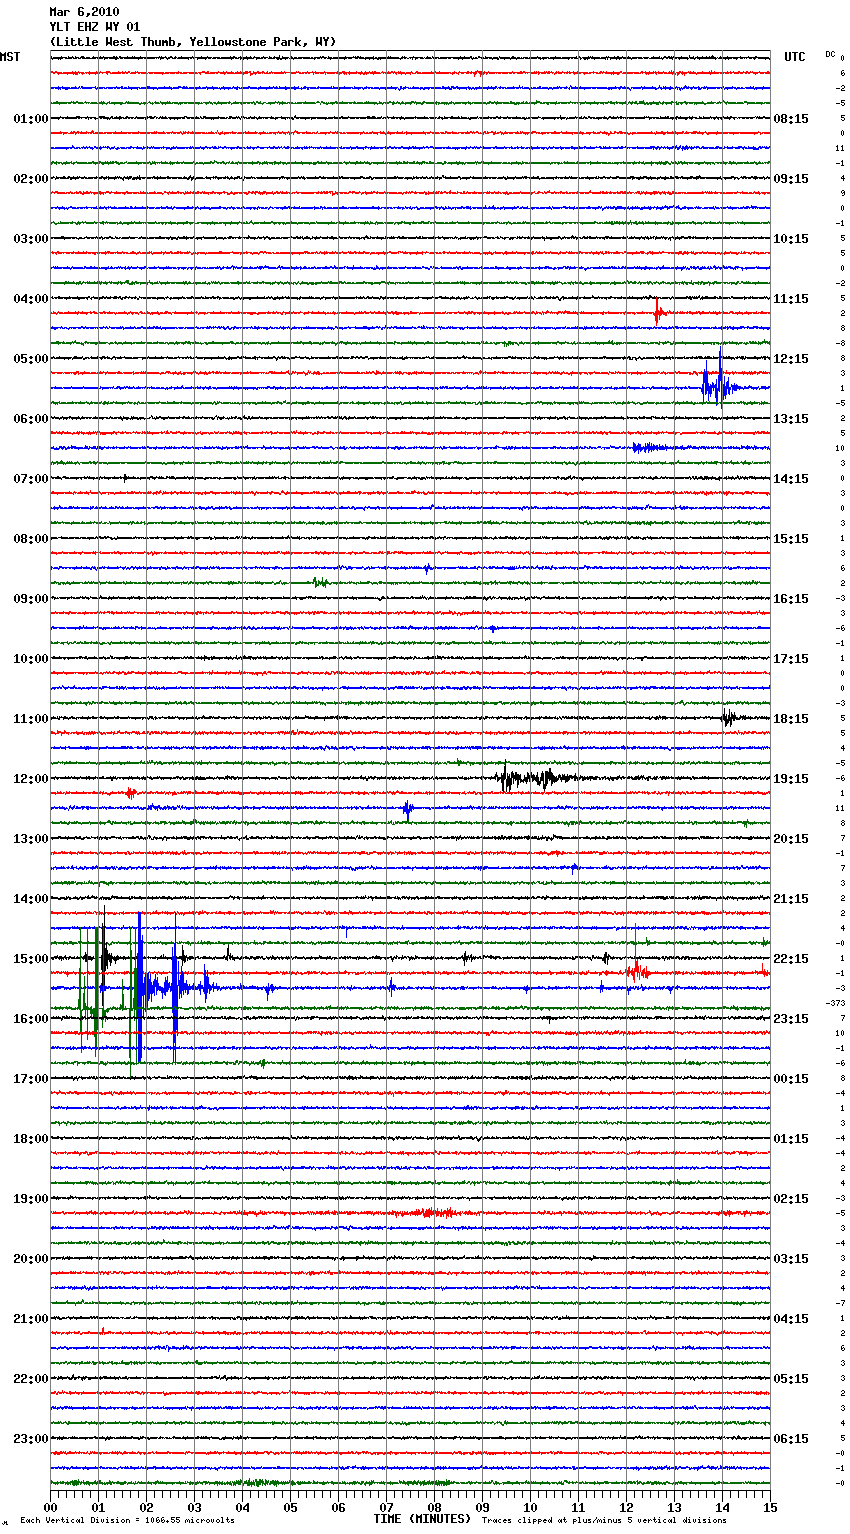
Task: Click minute tick '09' on the time axis
Action: pos(482,1507)
